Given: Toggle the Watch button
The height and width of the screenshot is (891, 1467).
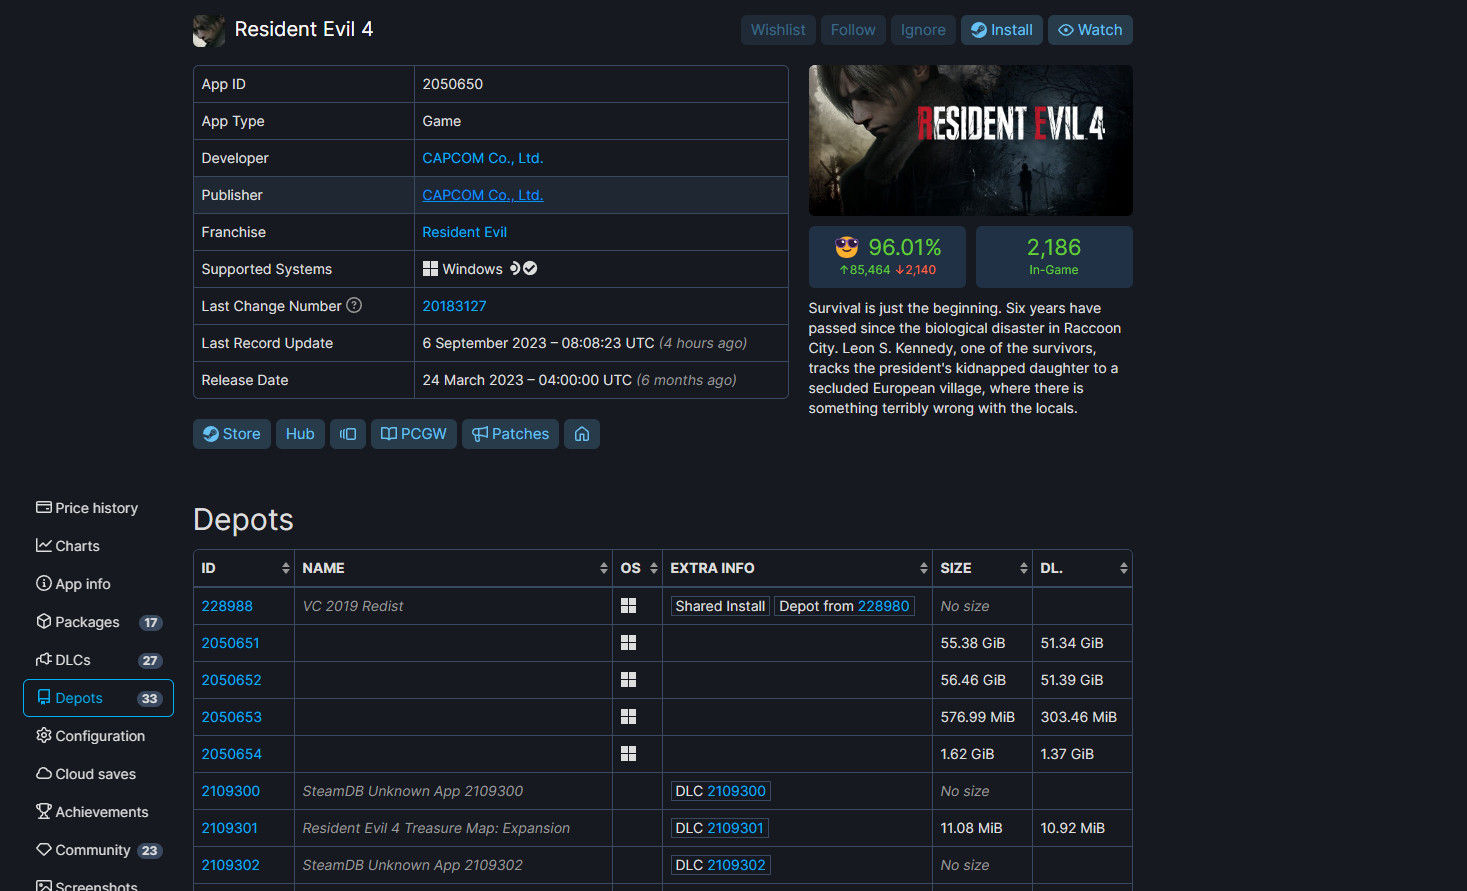Looking at the screenshot, I should 1090,30.
